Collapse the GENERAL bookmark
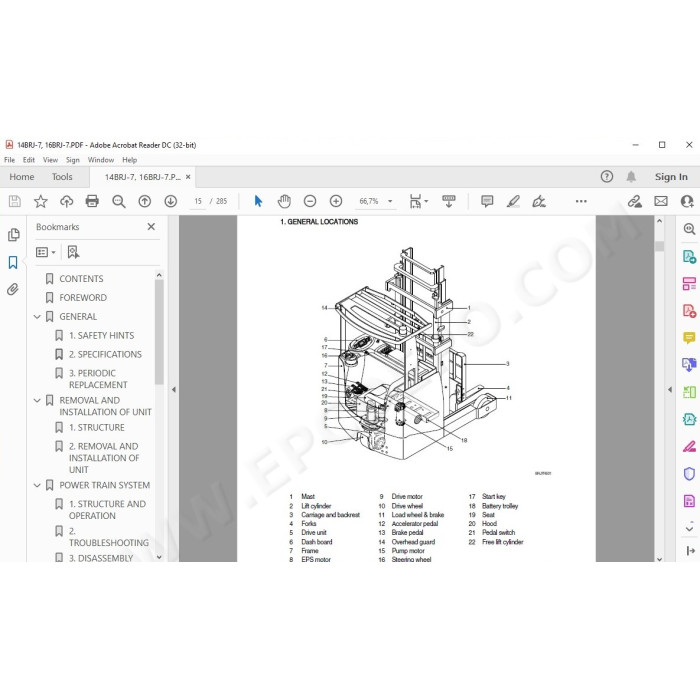The width and height of the screenshot is (700, 700). click(38, 317)
